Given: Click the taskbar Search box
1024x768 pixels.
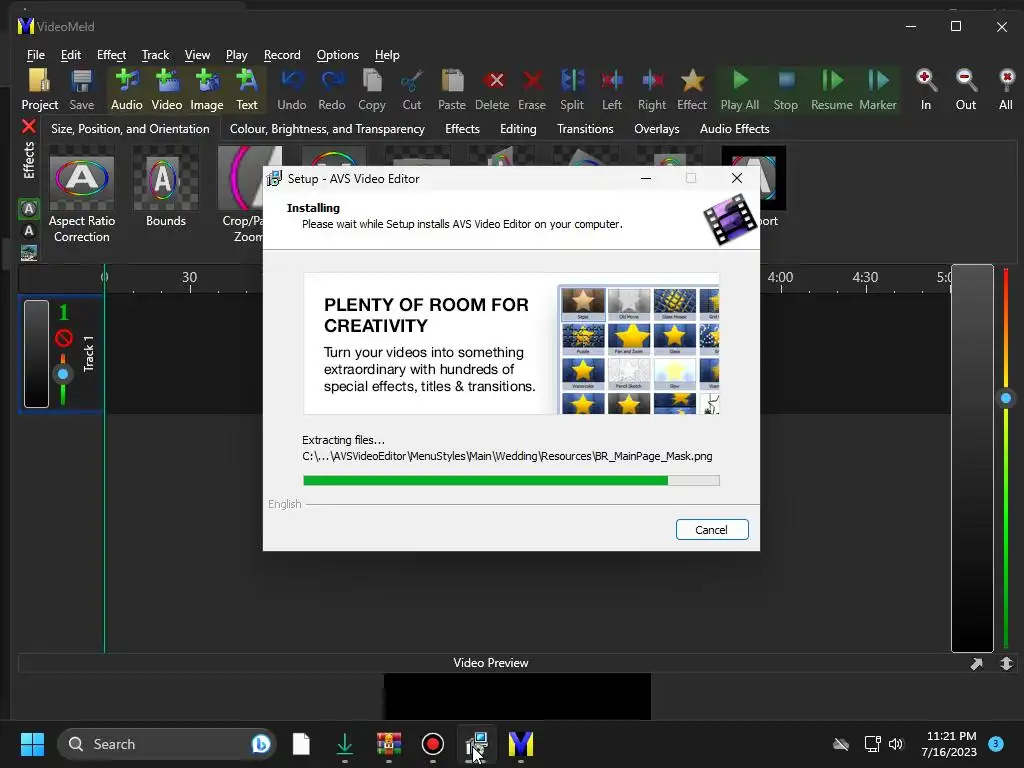Looking at the screenshot, I should (167, 744).
